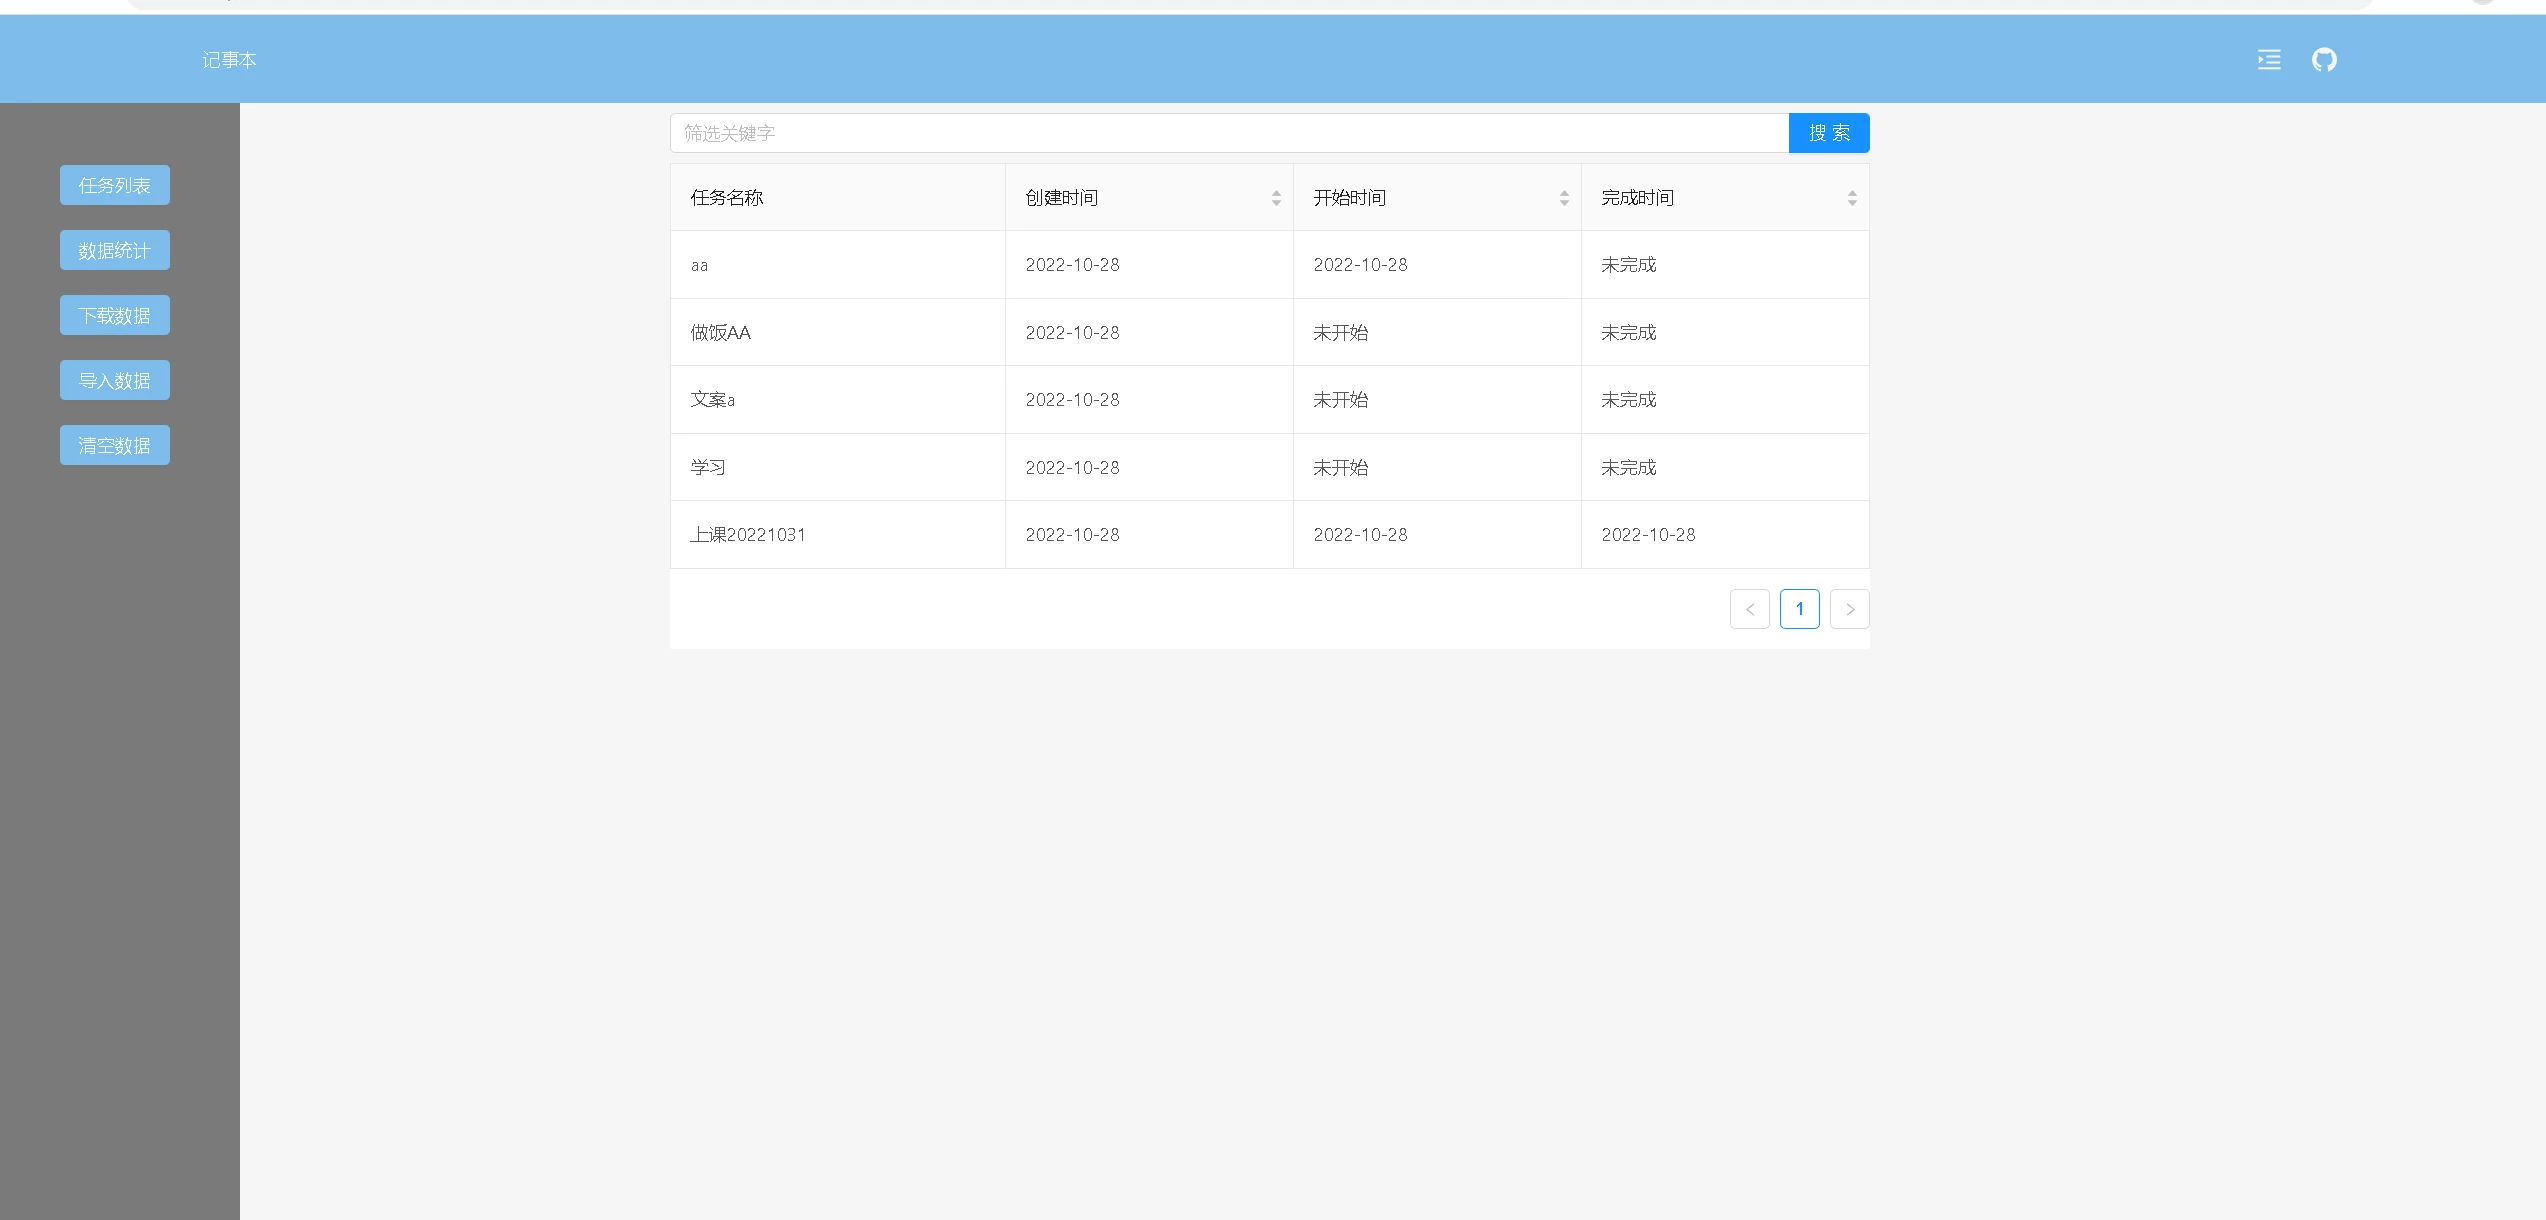This screenshot has width=2546, height=1220.
Task: Expand descending sort caret on 完成时间
Action: coord(1852,202)
